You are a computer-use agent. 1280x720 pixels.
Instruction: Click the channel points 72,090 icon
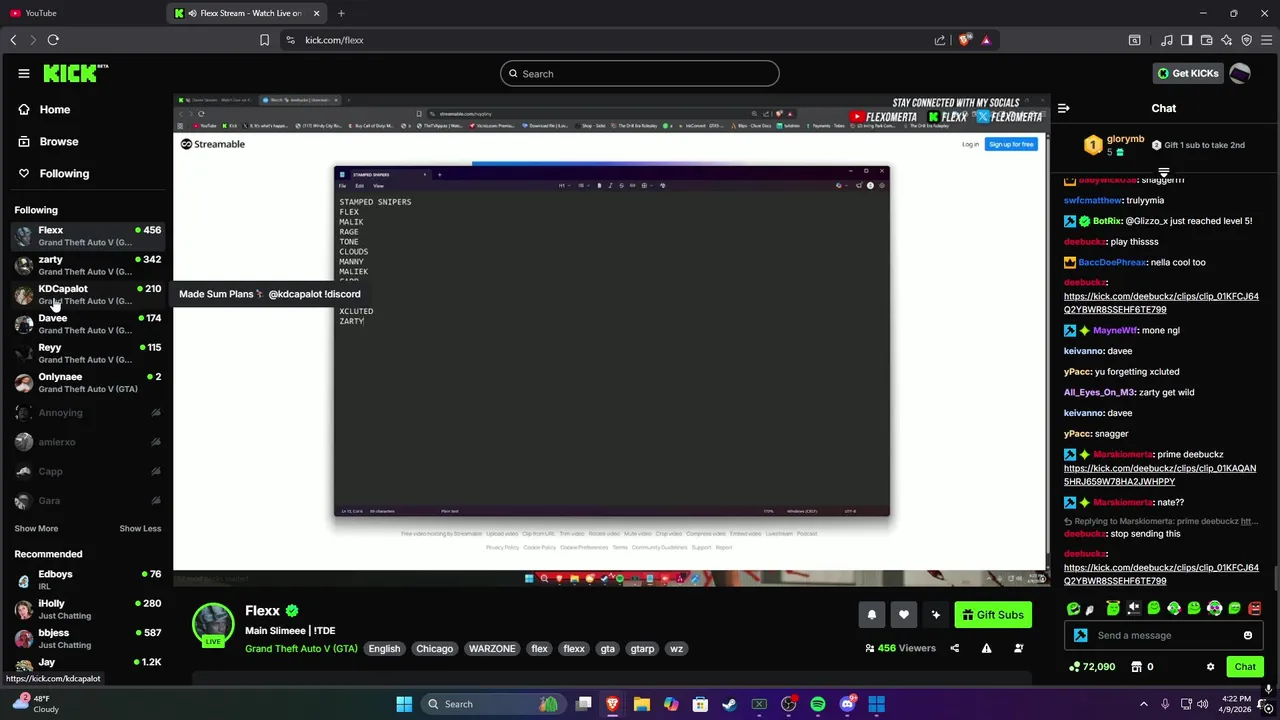pyautogui.click(x=1074, y=667)
